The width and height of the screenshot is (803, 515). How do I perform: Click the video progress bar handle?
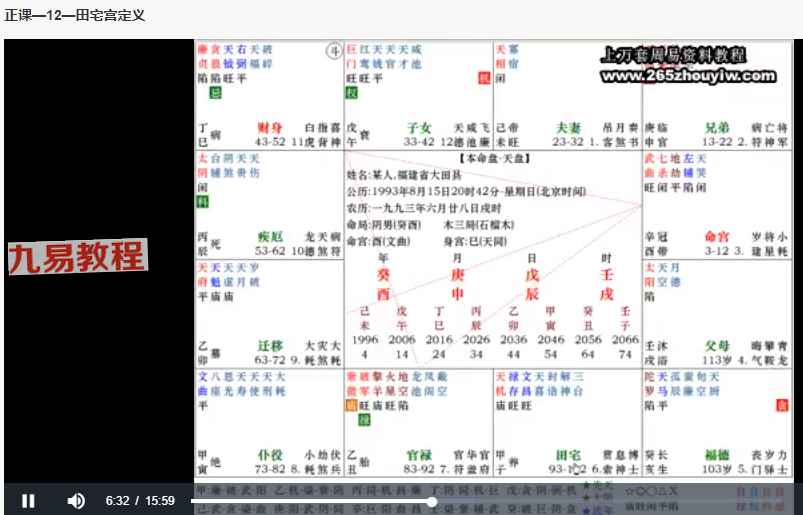(x=432, y=500)
